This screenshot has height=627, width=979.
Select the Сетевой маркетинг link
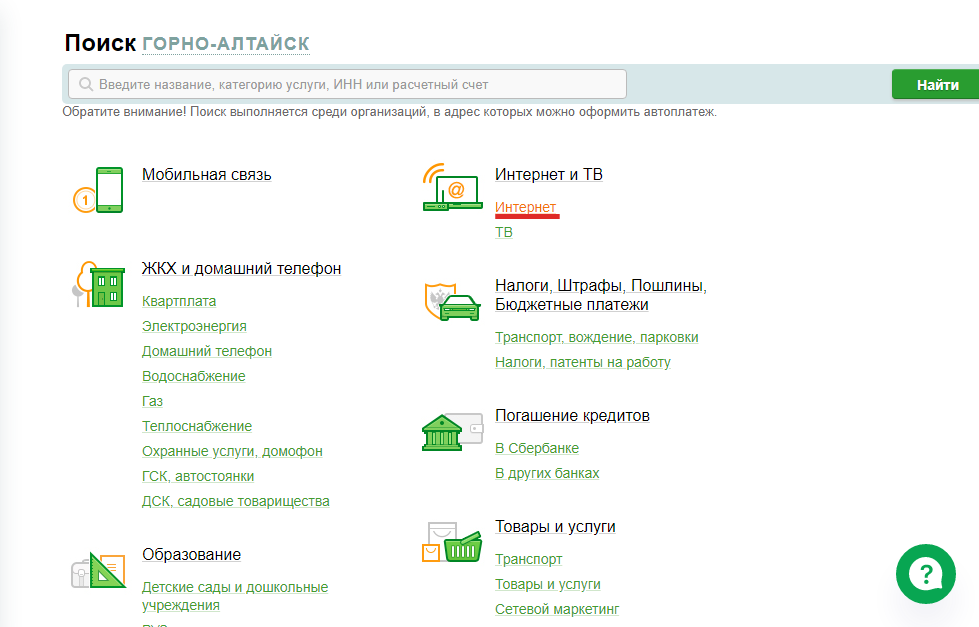tap(558, 609)
